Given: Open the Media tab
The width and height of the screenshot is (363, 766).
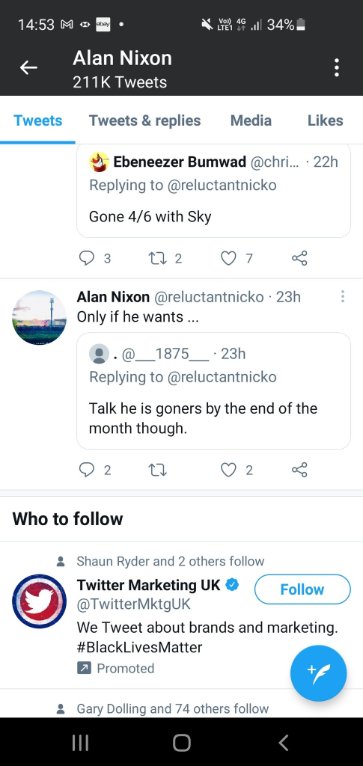Looking at the screenshot, I should (x=251, y=120).
